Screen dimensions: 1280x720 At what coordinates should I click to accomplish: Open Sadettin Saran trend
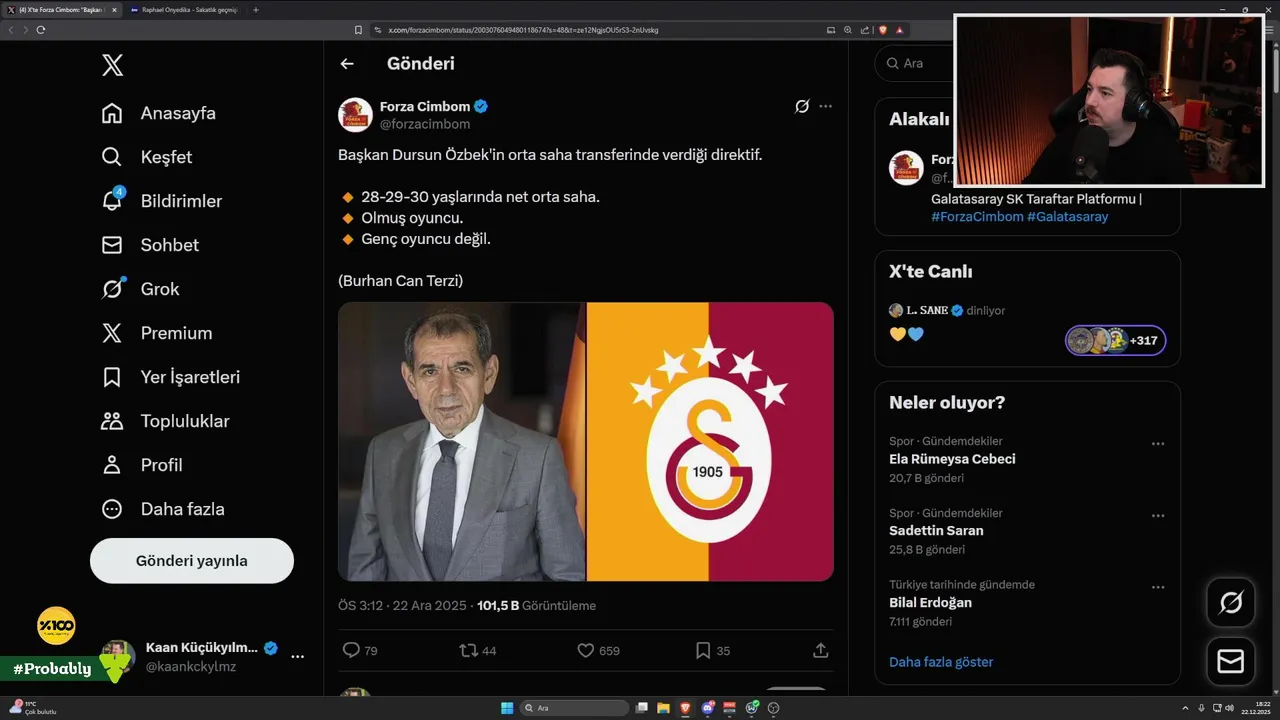[936, 531]
